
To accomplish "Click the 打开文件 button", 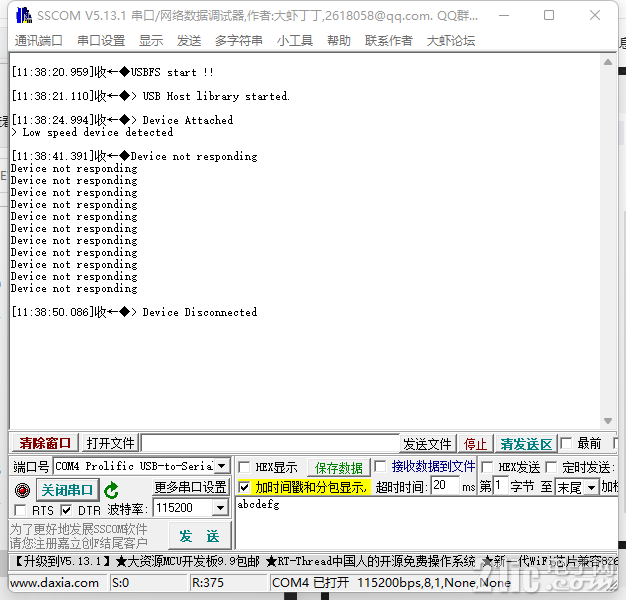I will pyautogui.click(x=110, y=443).
